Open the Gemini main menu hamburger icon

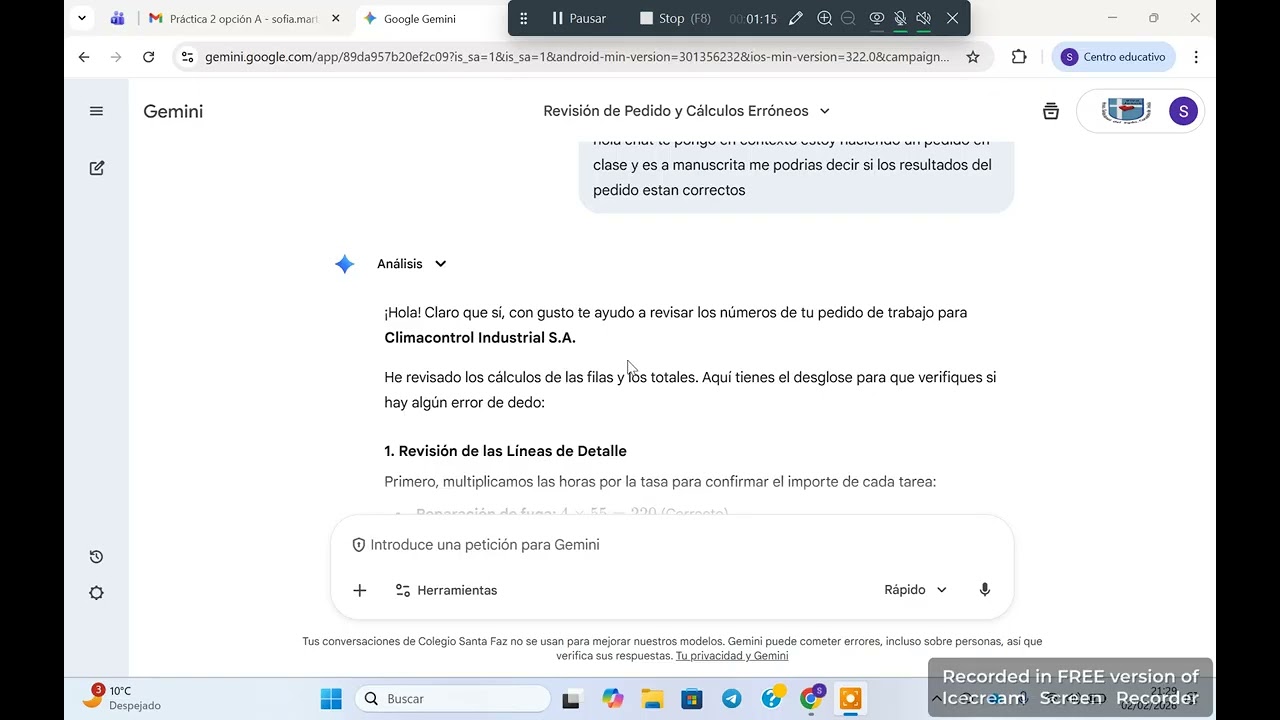pyautogui.click(x=96, y=111)
